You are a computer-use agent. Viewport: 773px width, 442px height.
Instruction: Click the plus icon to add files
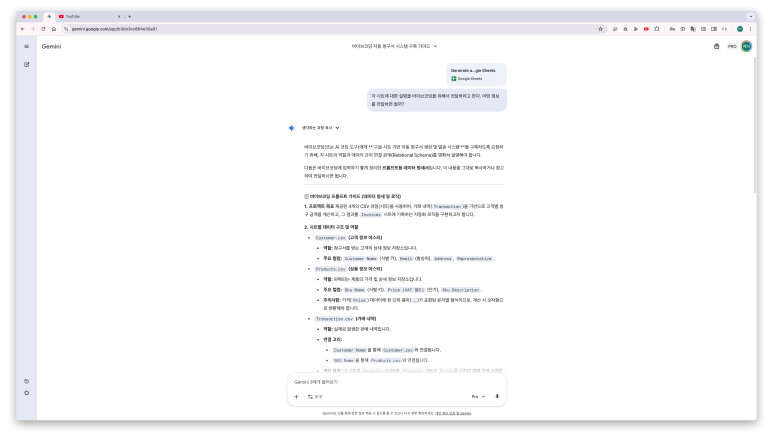click(x=296, y=396)
